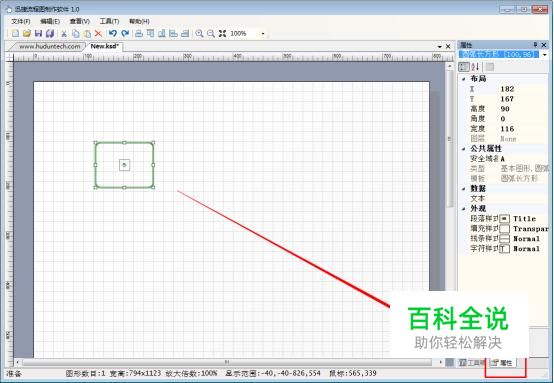Click the Save floppy disk icon
Image resolution: width=554 pixels, height=383 pixels.
pos(38,34)
